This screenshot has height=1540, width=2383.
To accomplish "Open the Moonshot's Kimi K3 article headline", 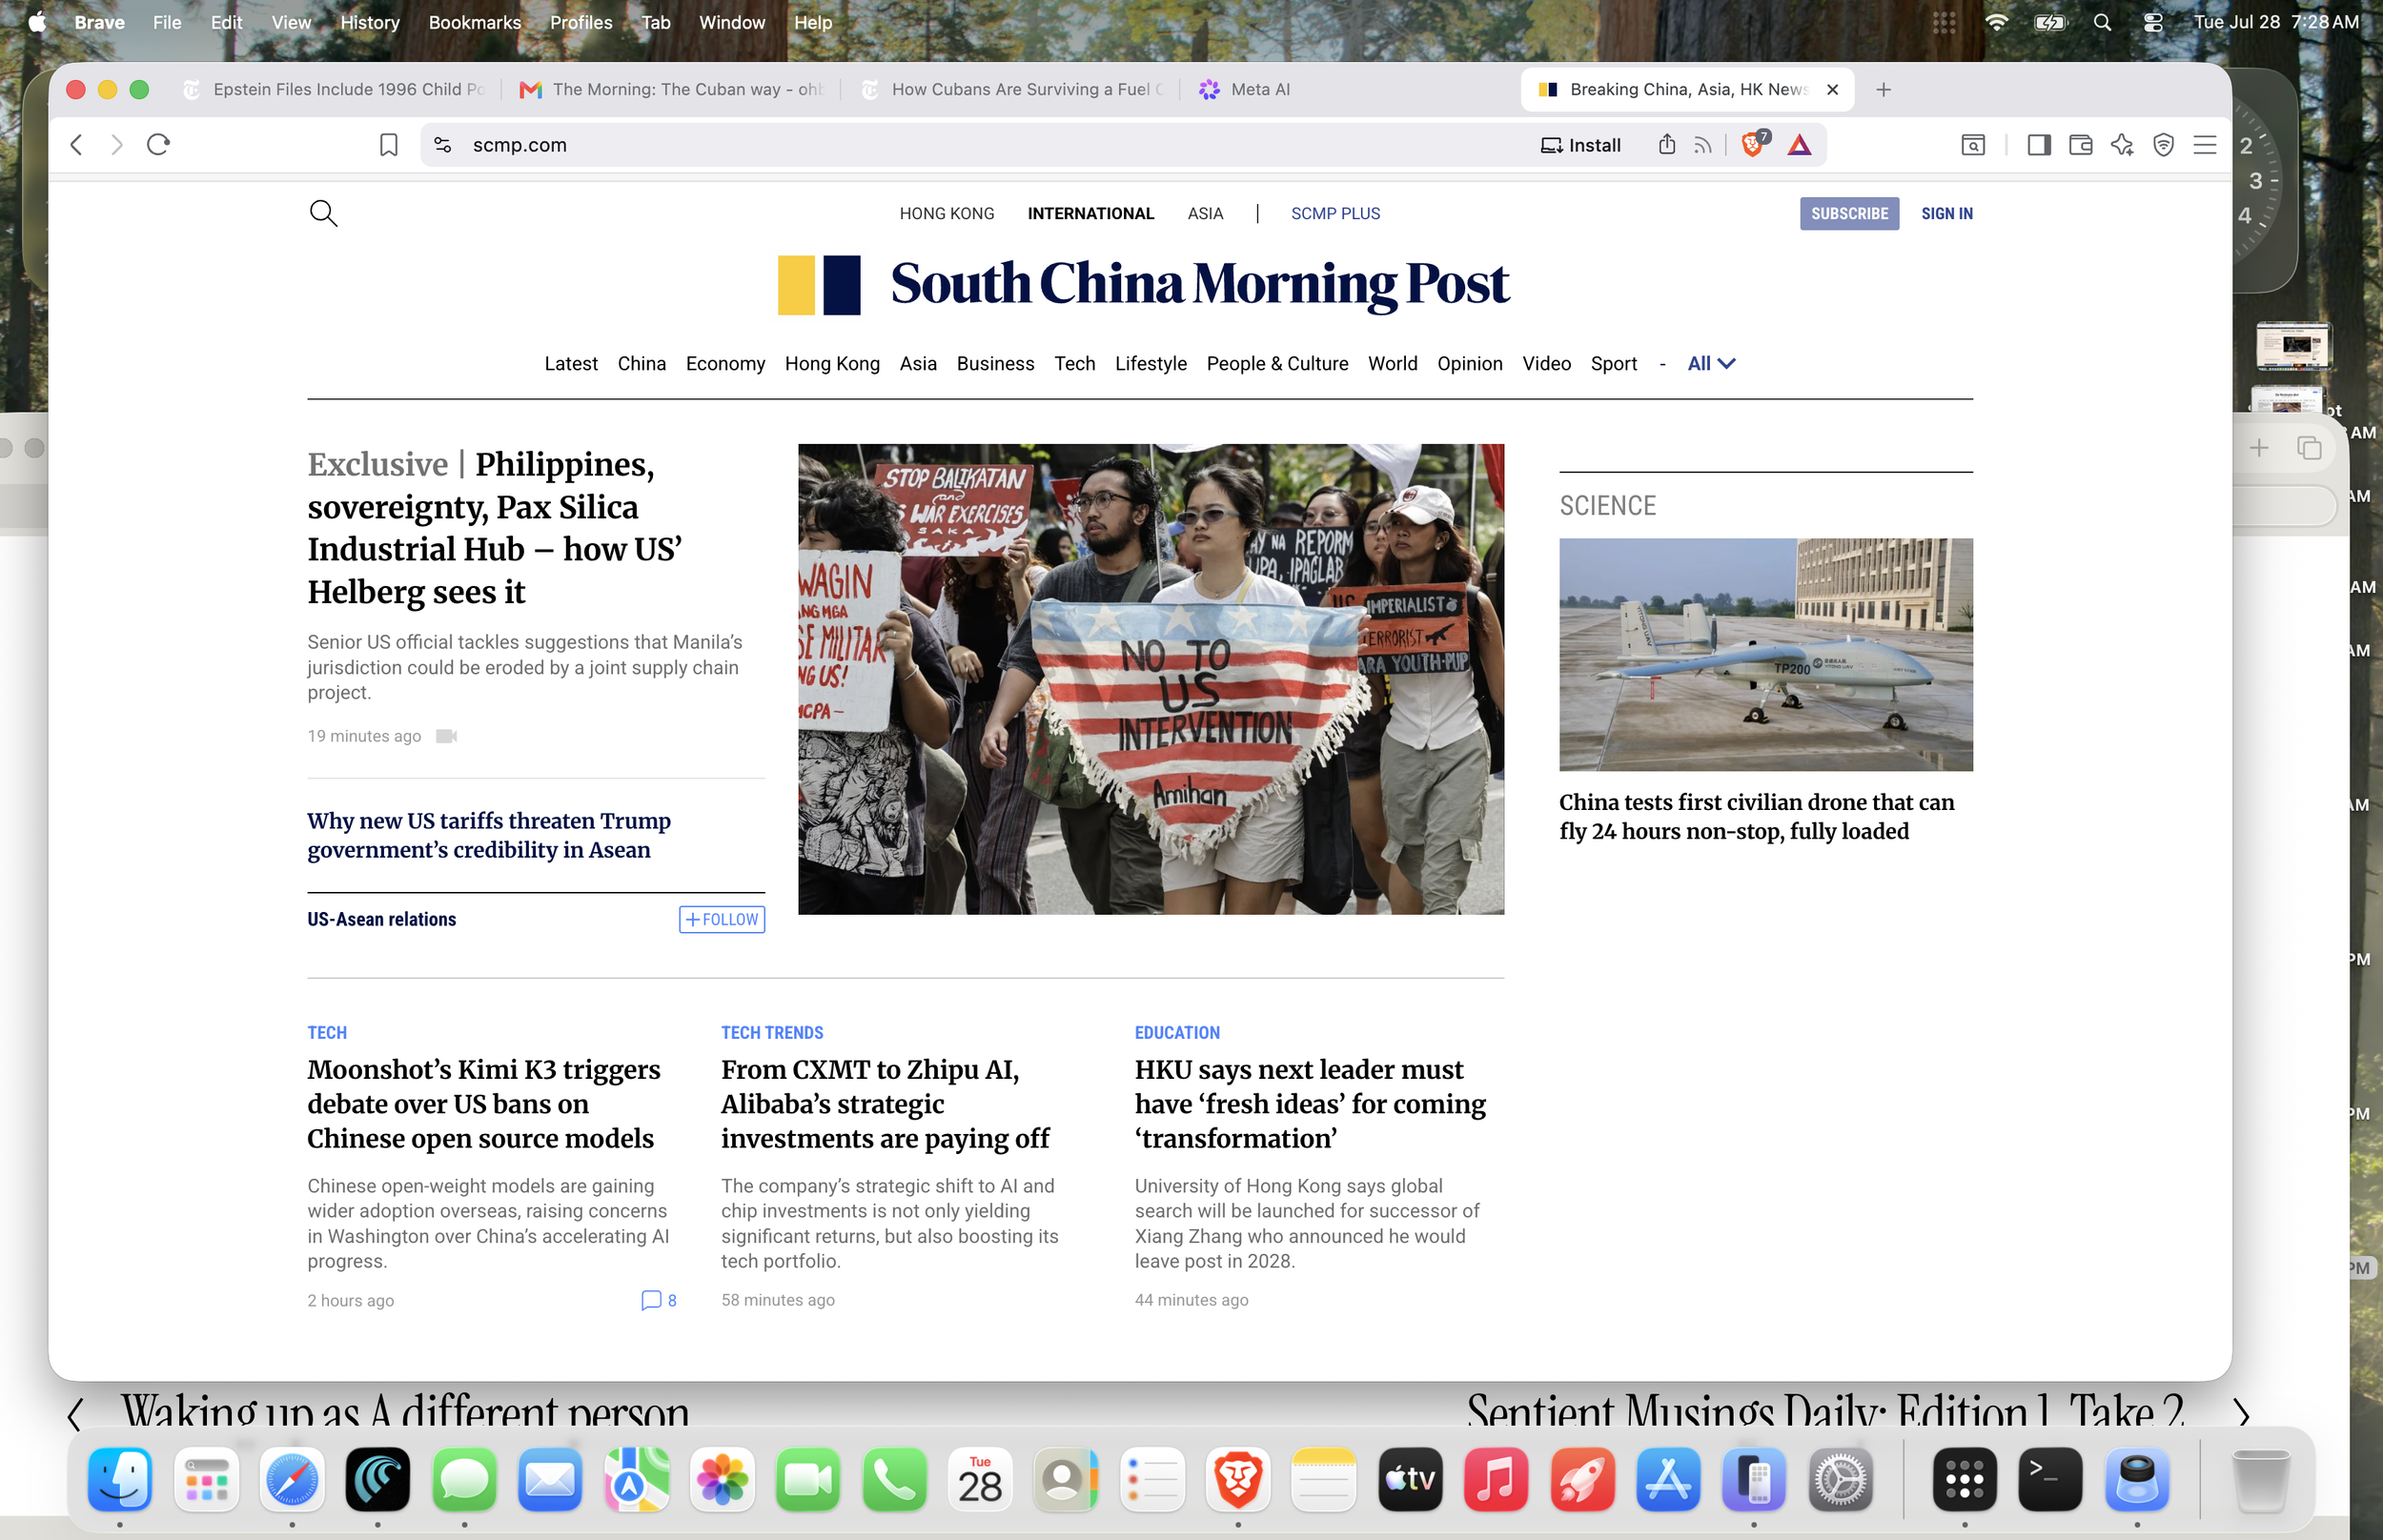I will click(x=484, y=1104).
